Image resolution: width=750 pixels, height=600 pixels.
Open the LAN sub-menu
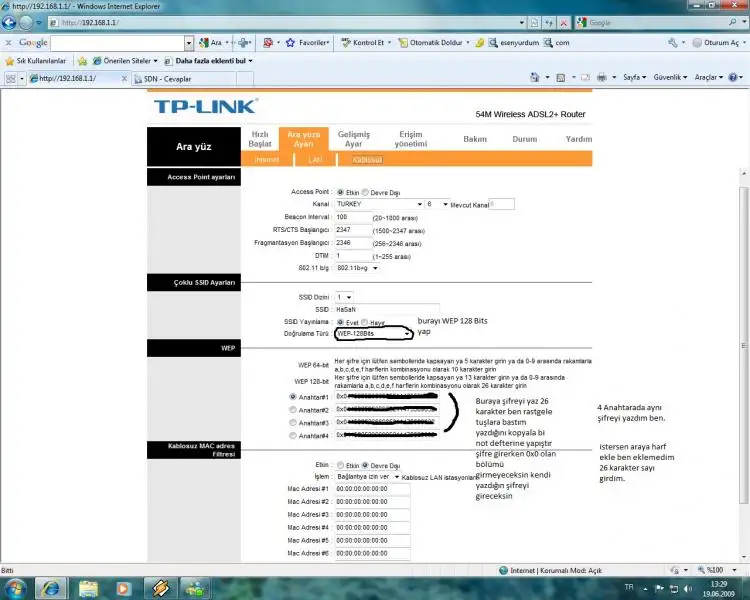coord(315,159)
